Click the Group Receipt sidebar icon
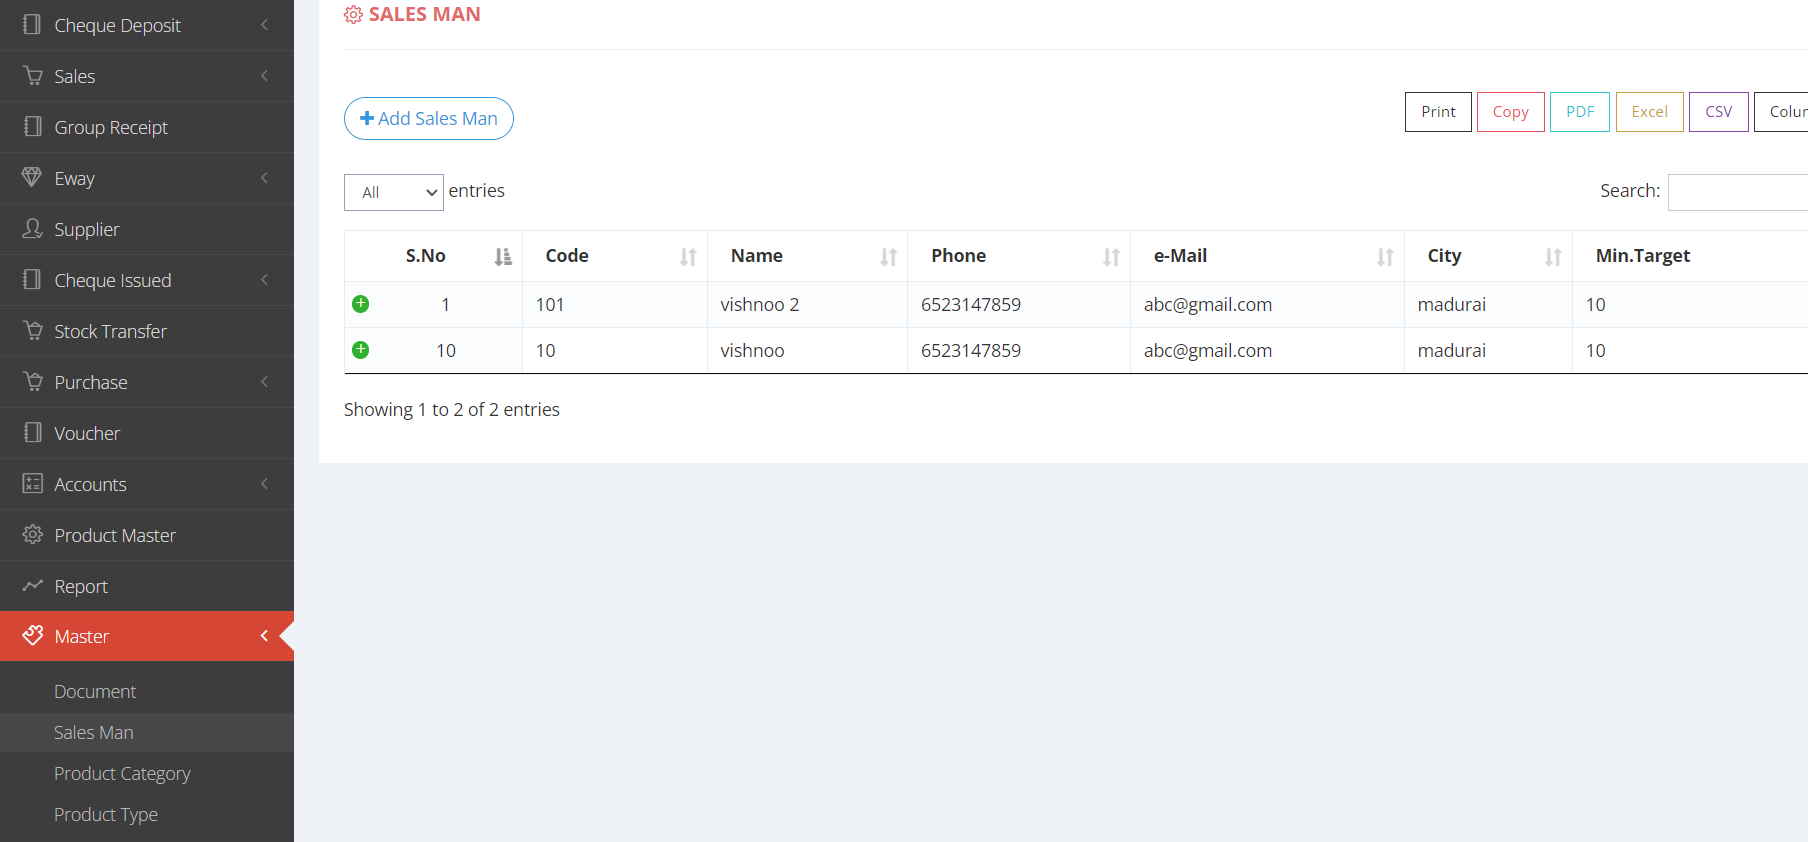Screen dimensions: 1808x842 (x=32, y=127)
